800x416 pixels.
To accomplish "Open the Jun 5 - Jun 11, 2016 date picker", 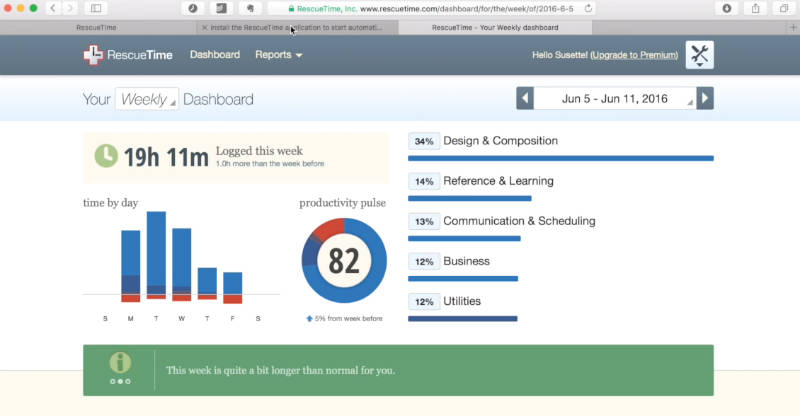I will [x=615, y=98].
